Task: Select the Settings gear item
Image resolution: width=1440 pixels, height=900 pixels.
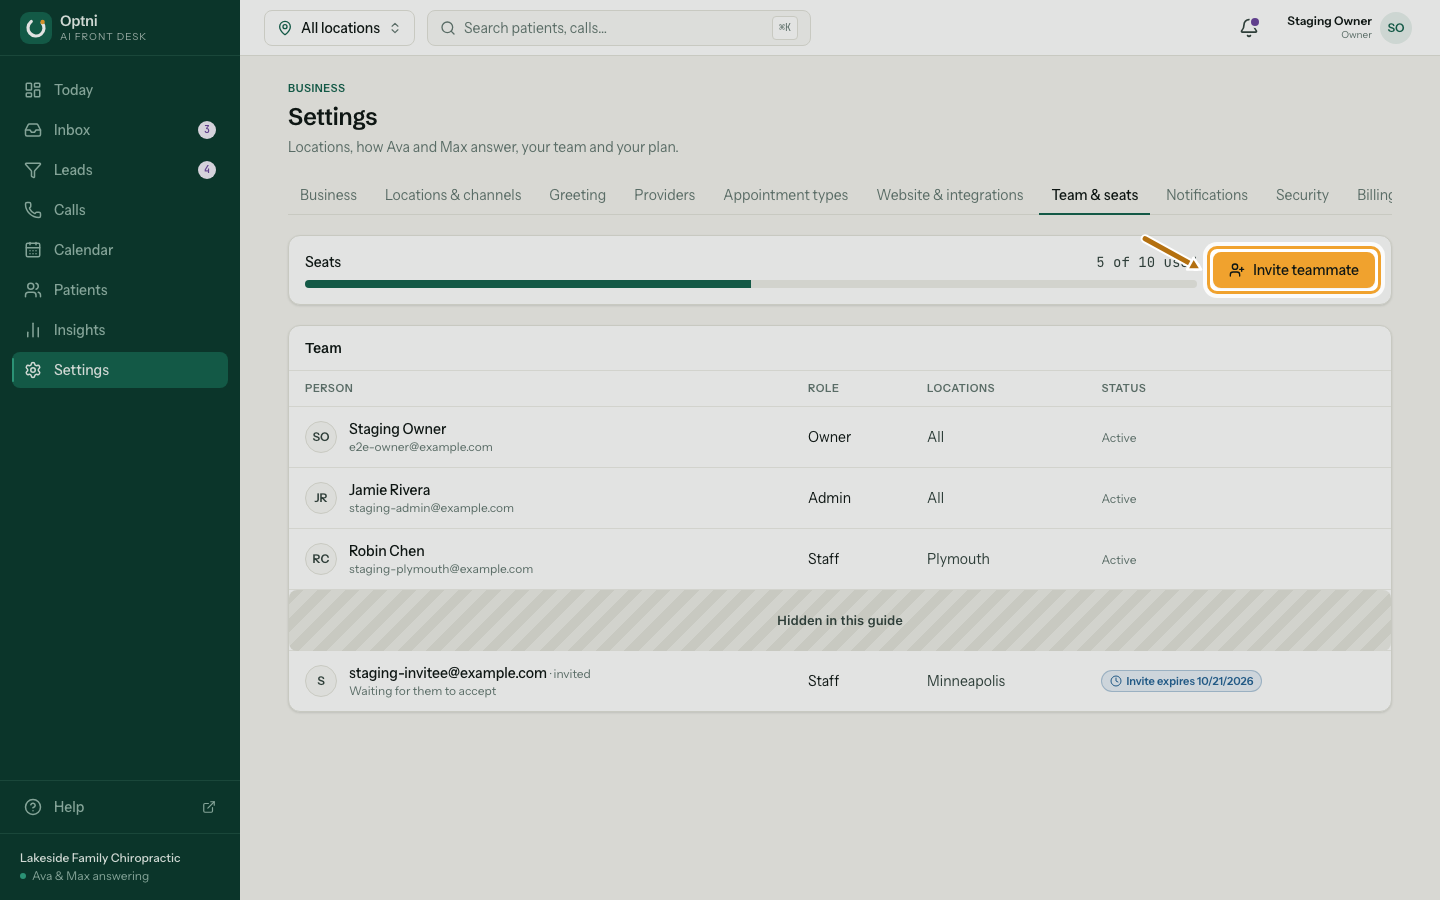Action: click(x=120, y=370)
